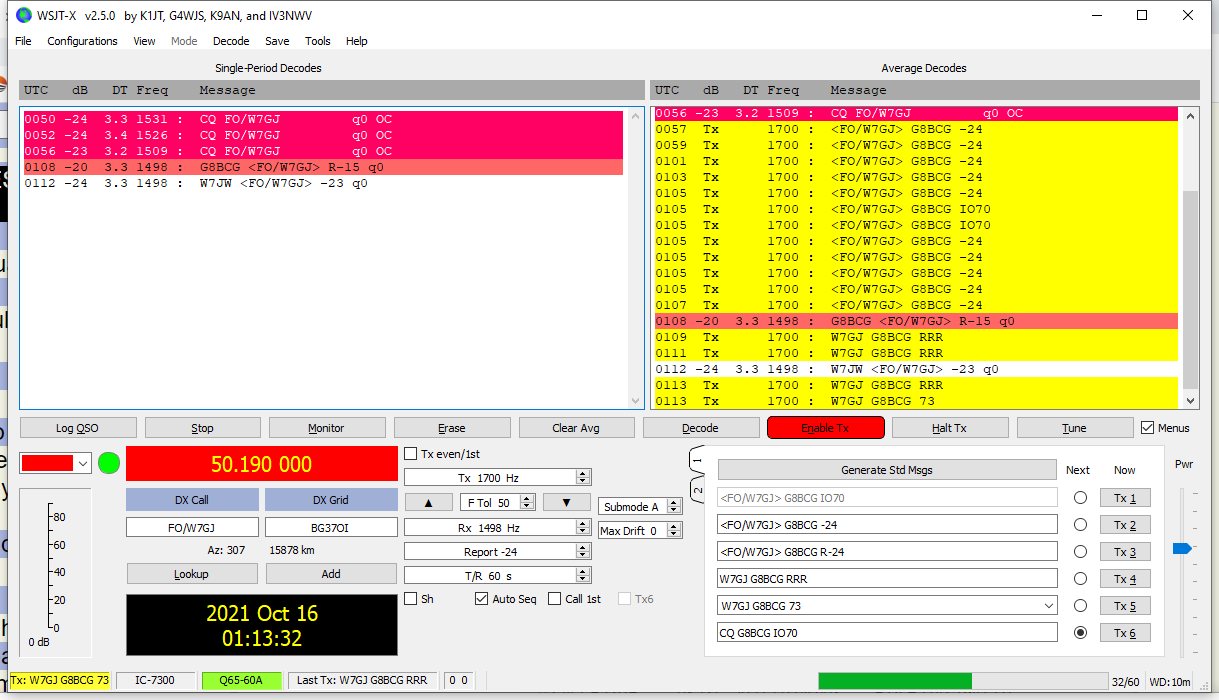The image size is (1219, 700).
Task: Select Next radio for Tx 3 message
Action: coord(1079,552)
